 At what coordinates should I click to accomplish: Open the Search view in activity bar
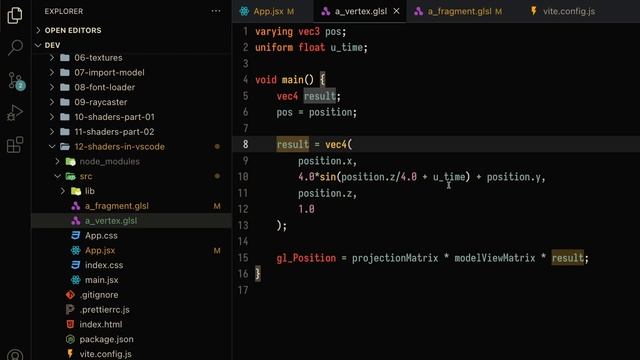[15, 47]
